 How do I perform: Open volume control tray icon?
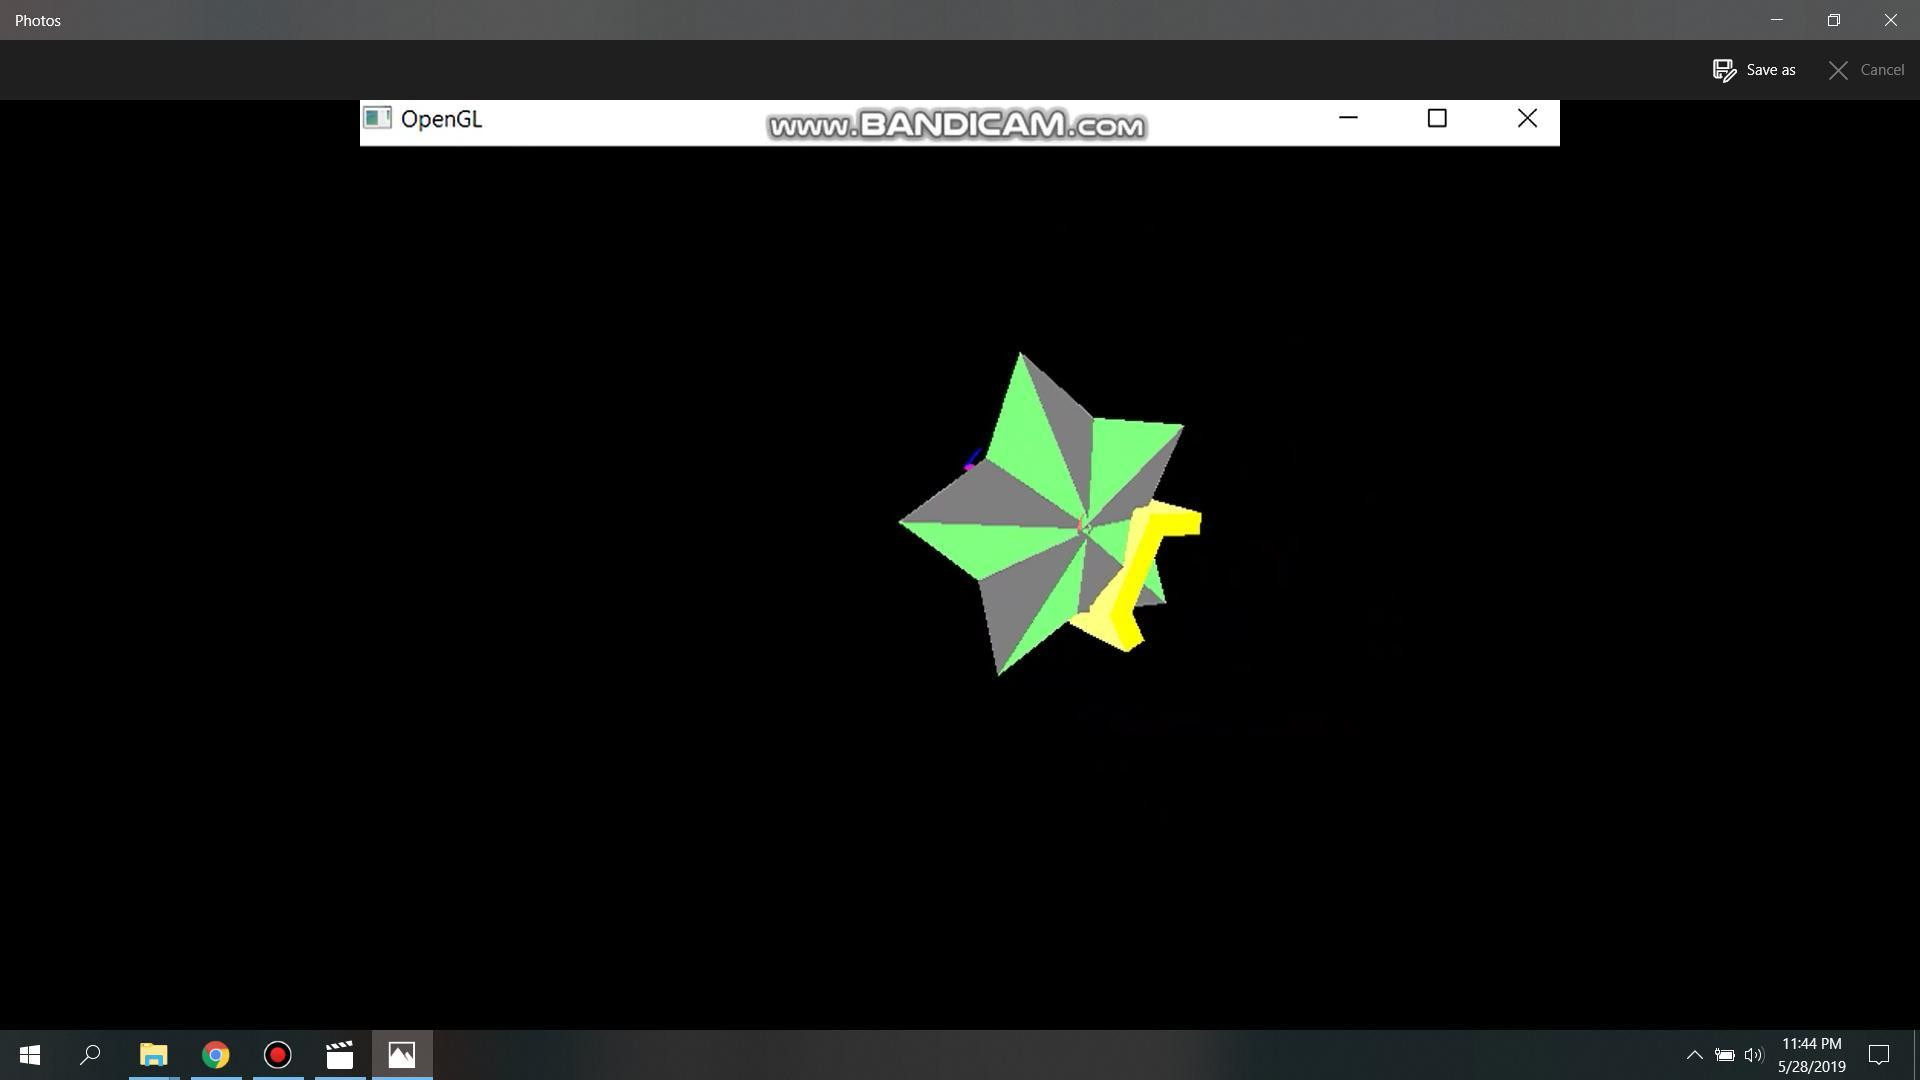[x=1753, y=1055]
